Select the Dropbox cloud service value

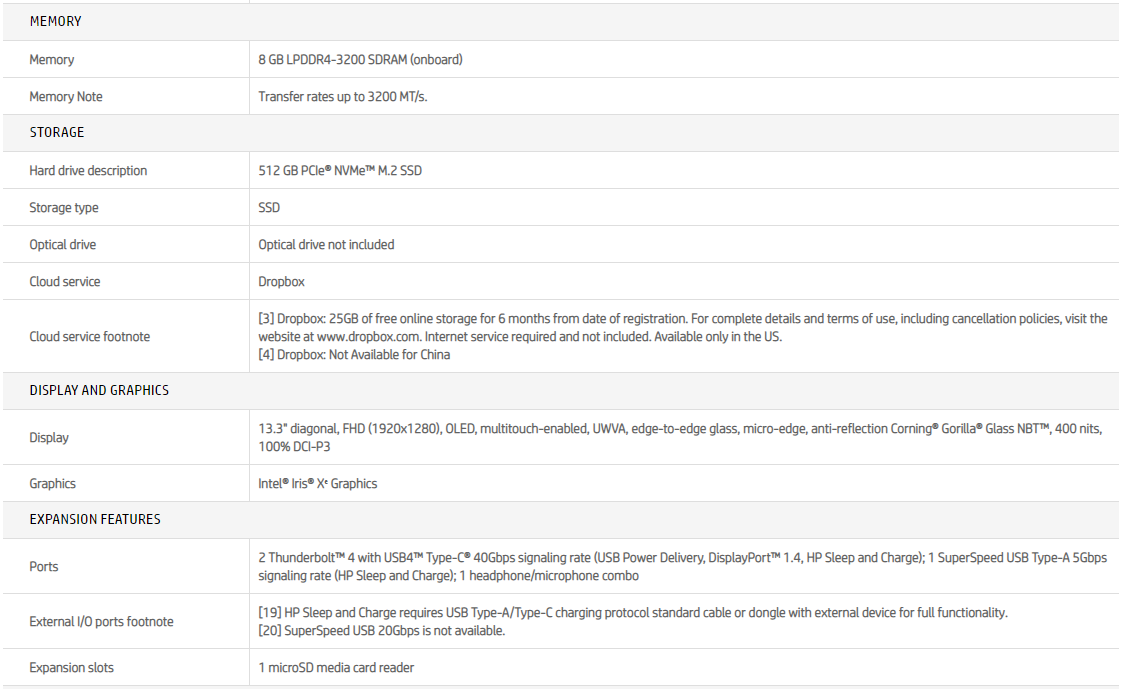click(281, 282)
